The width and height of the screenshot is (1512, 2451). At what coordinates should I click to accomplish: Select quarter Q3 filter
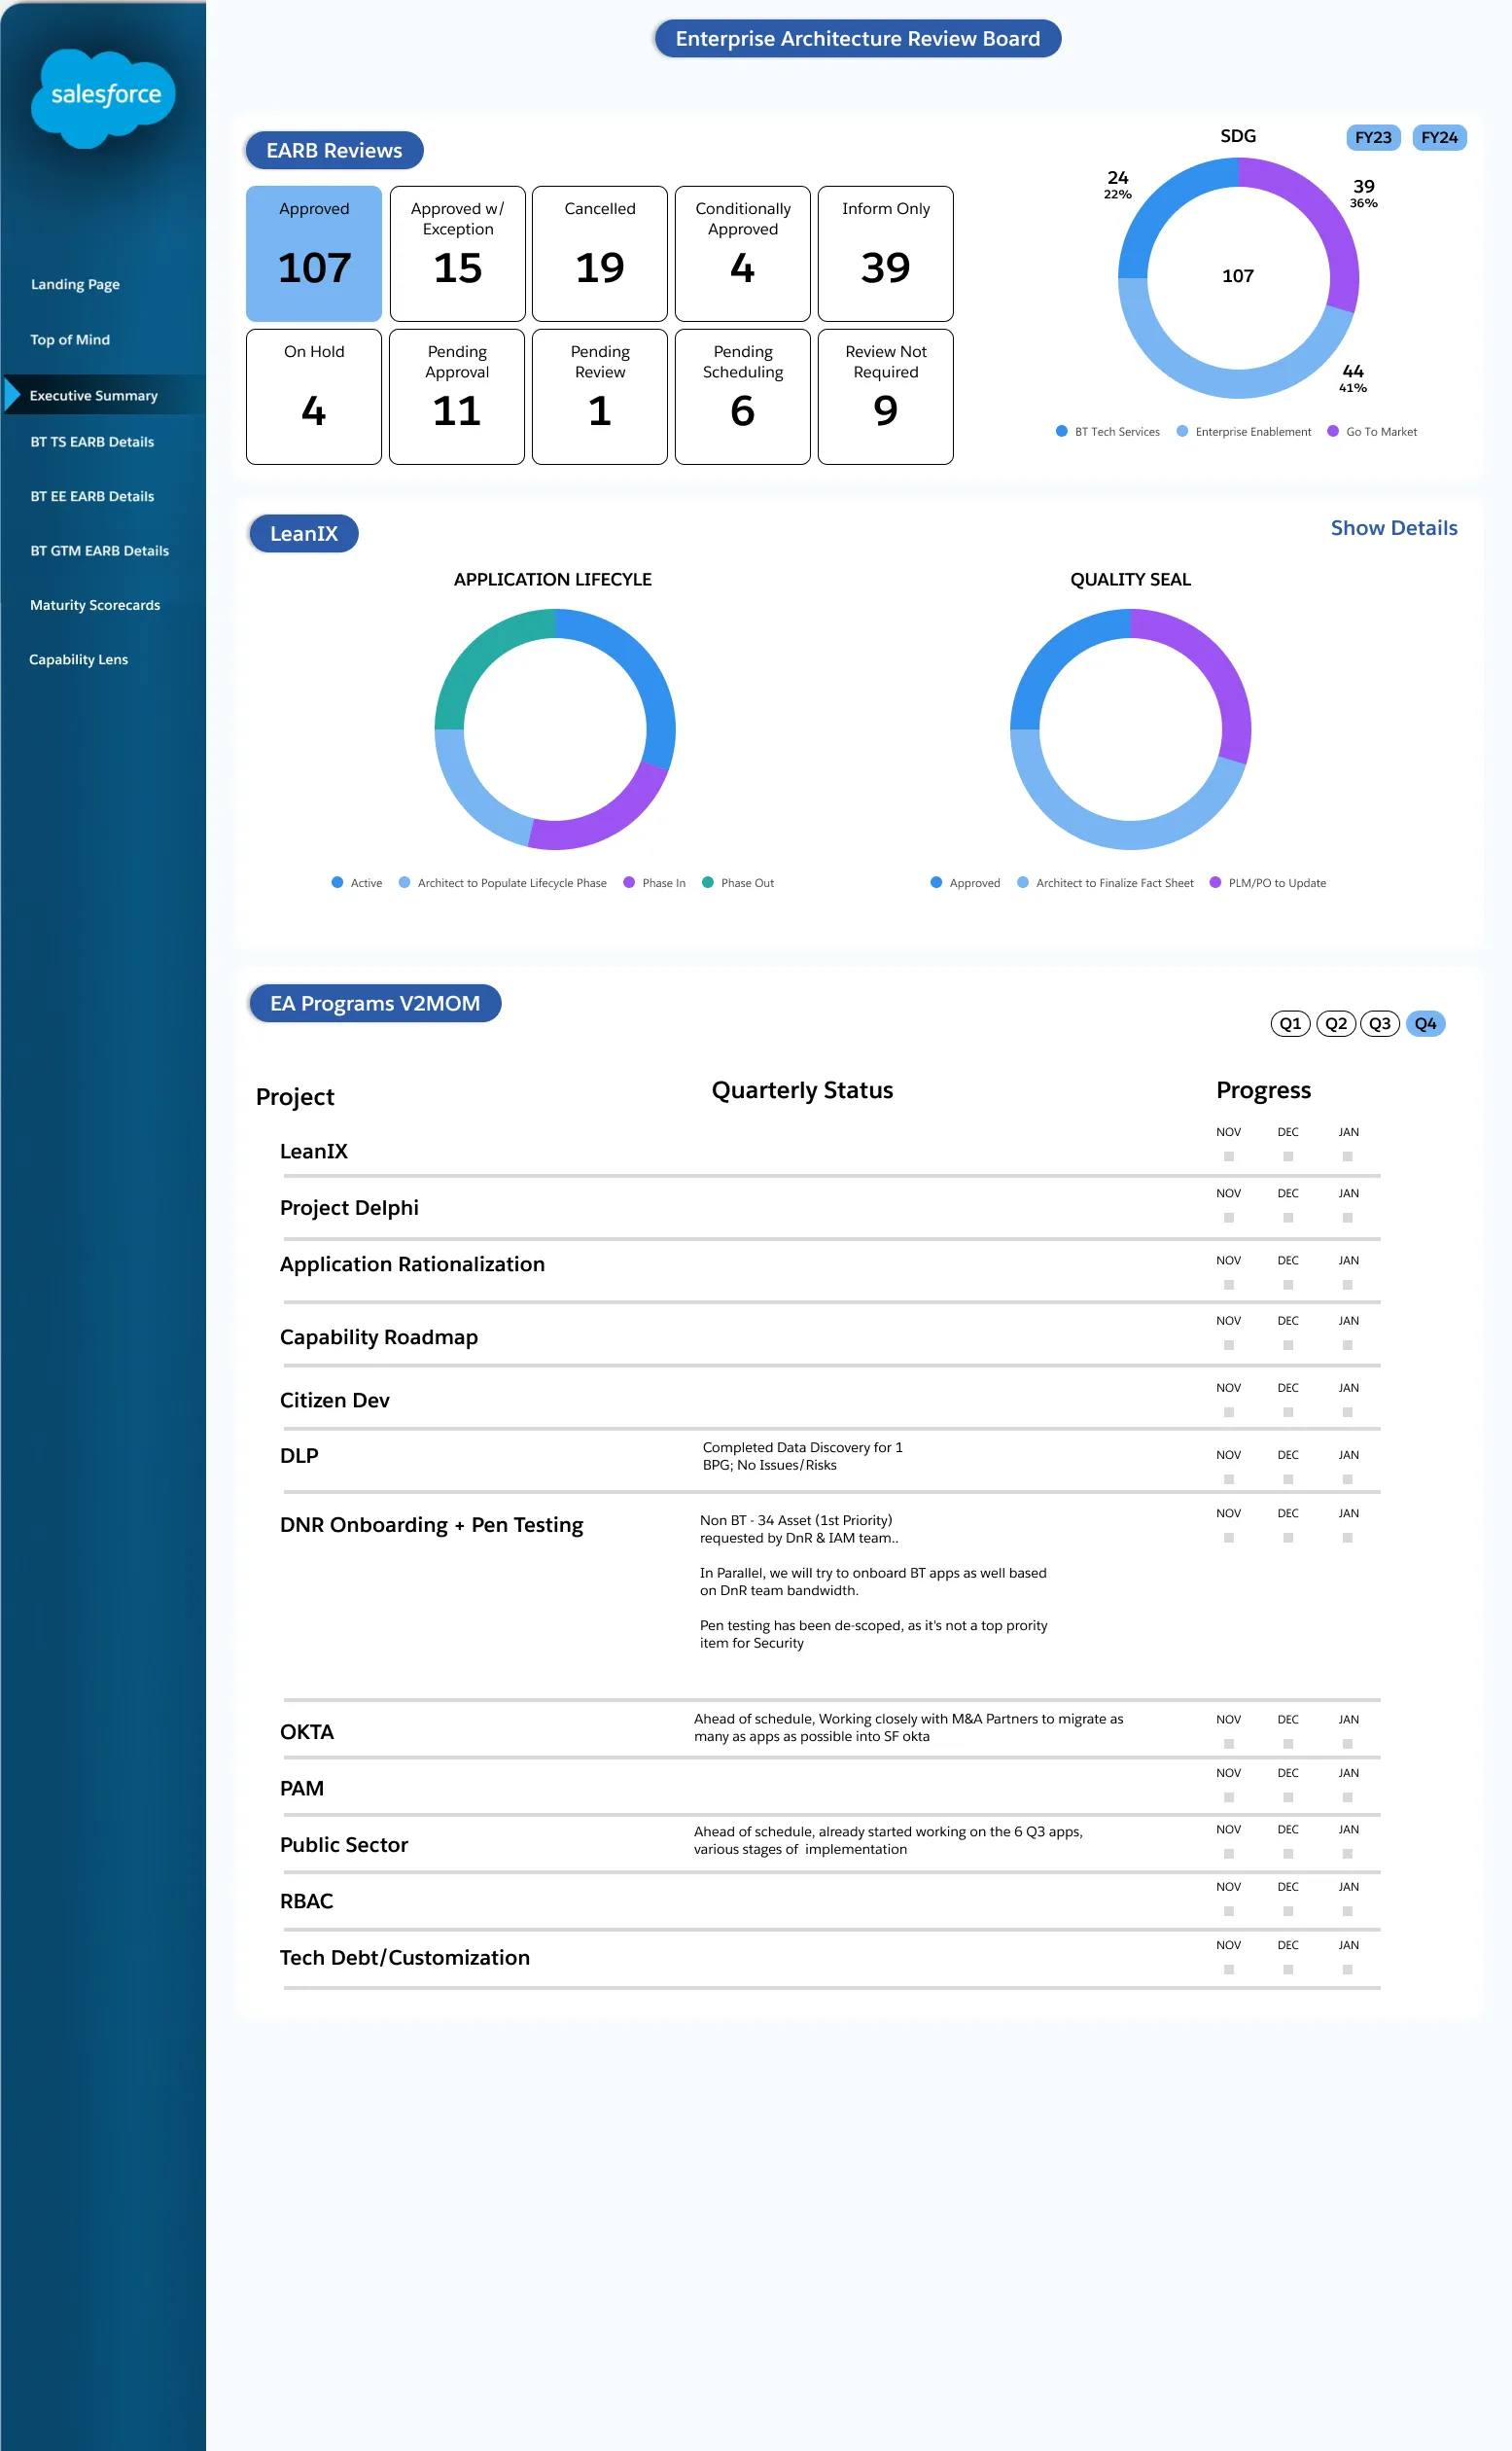point(1380,1023)
